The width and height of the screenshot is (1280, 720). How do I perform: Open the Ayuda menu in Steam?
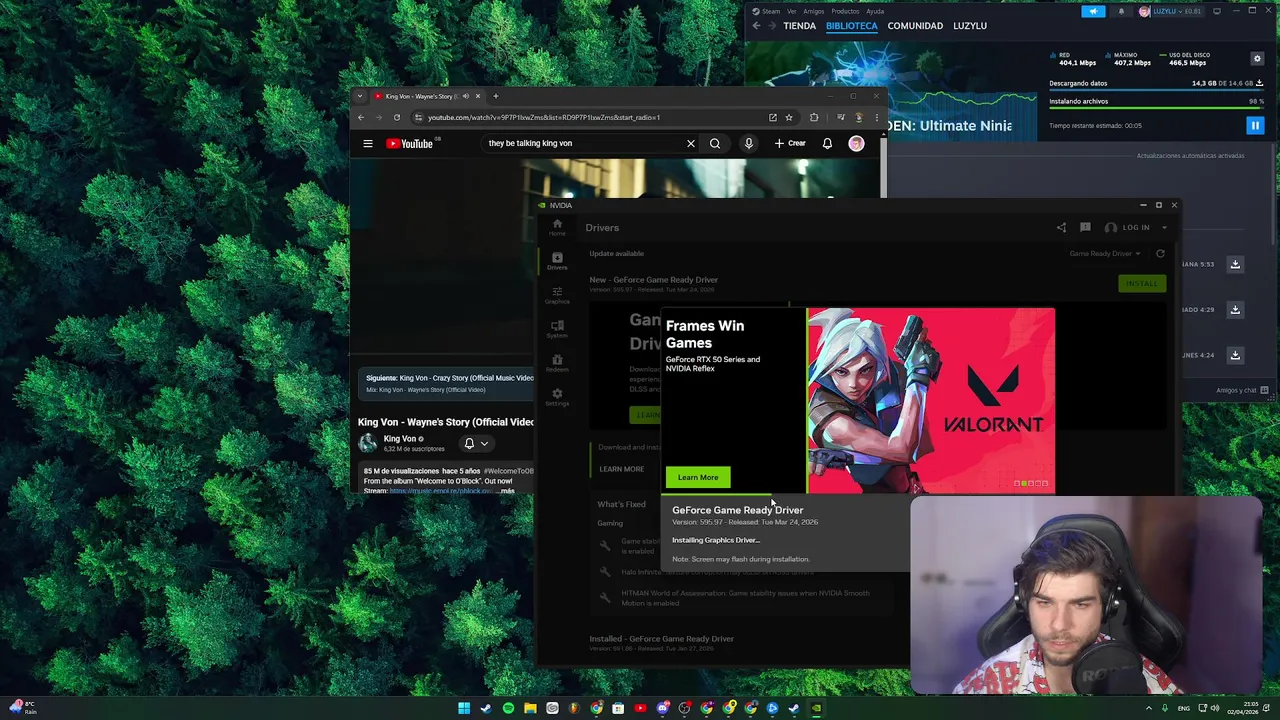[x=875, y=11]
